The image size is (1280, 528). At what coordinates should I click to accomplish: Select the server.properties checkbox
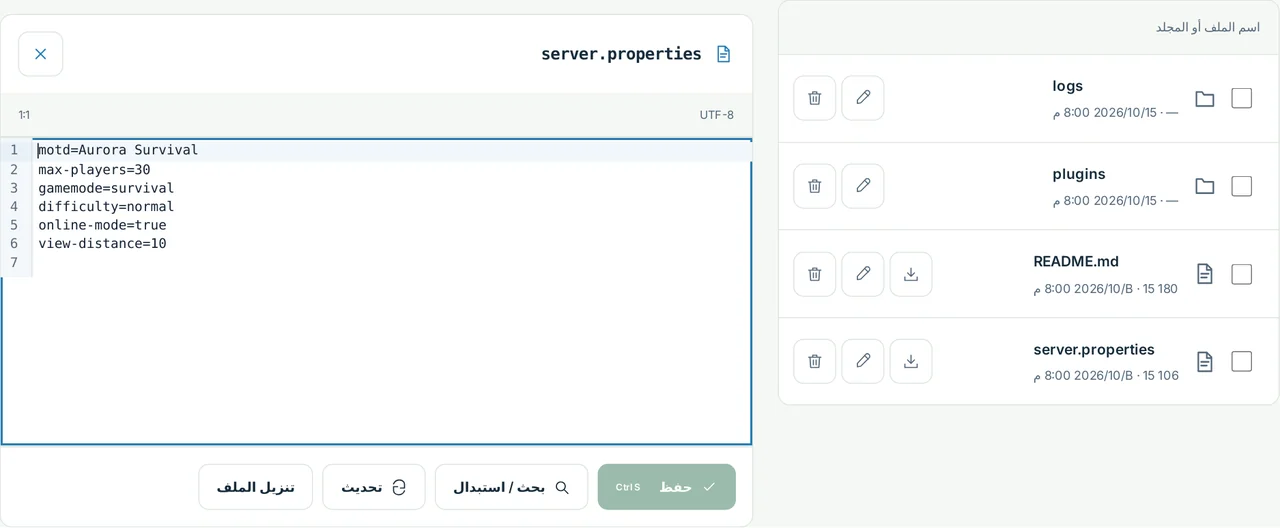(x=1242, y=361)
